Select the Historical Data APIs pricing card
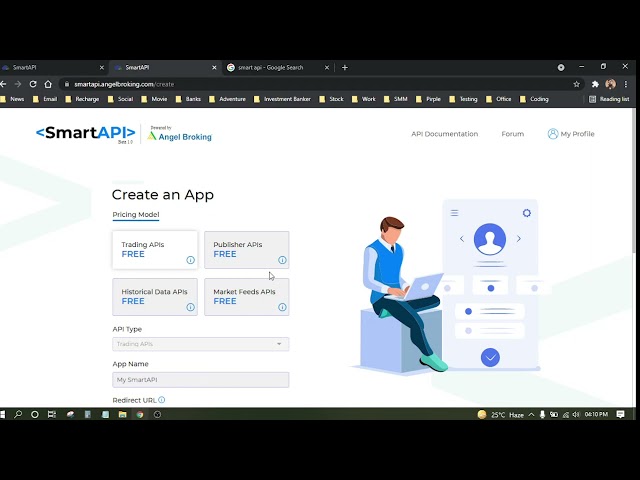 pyautogui.click(x=155, y=297)
